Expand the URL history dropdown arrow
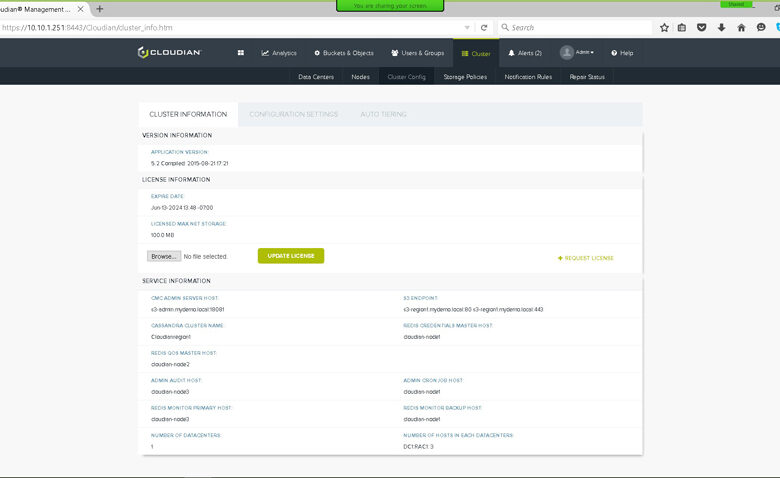This screenshot has width=780, height=478. point(467,28)
